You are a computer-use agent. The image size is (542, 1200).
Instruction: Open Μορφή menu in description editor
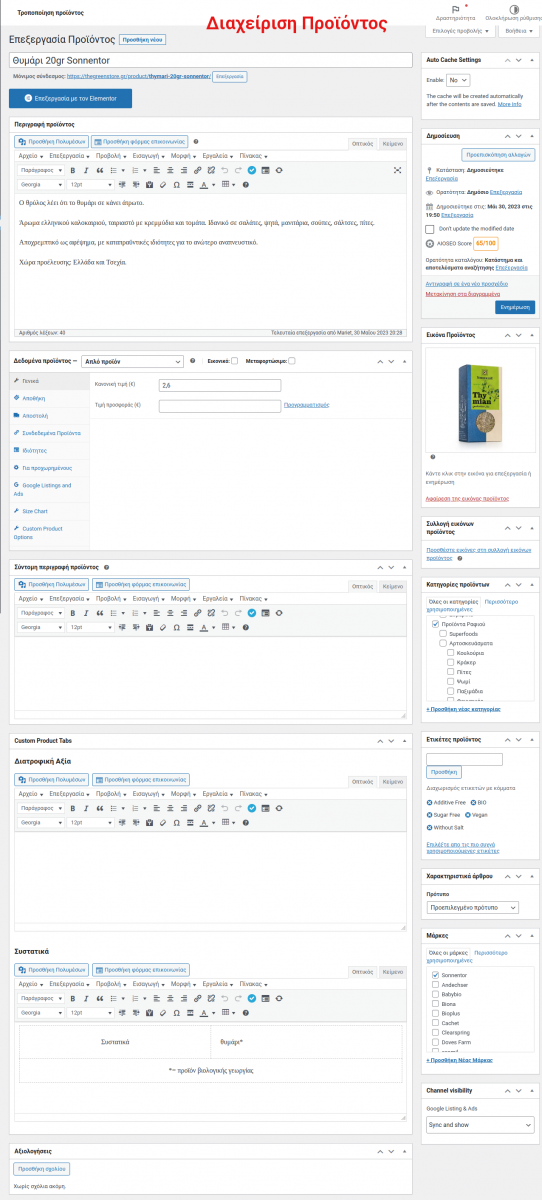pyautogui.click(x=183, y=156)
